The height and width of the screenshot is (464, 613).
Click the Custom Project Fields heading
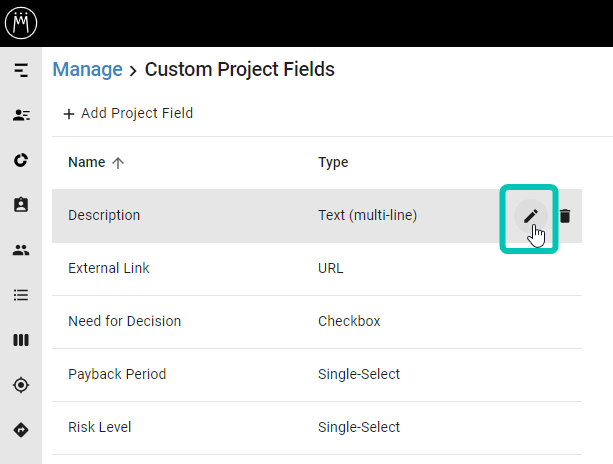240,70
